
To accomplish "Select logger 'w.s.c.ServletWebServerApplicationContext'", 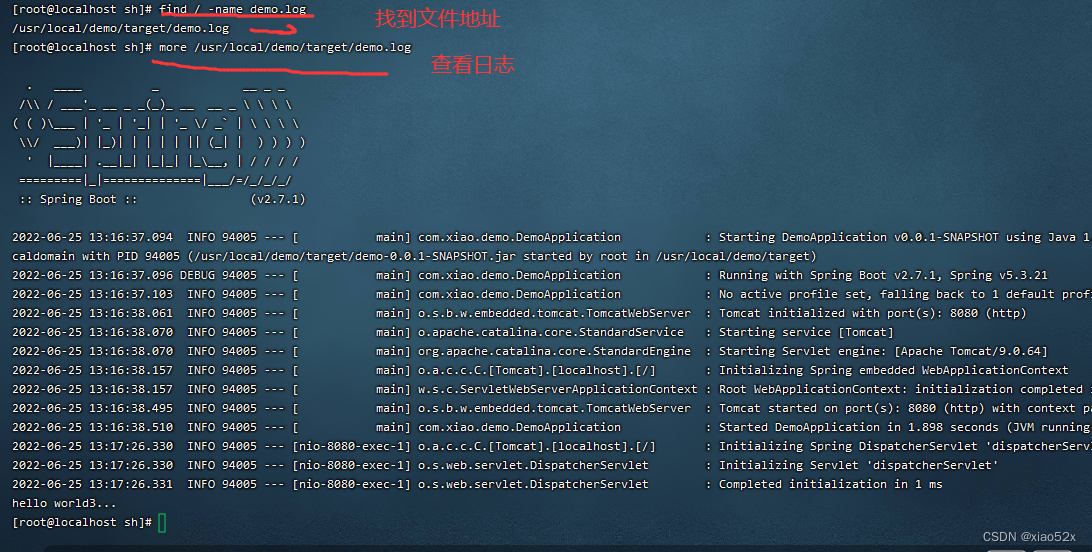I will [558, 389].
